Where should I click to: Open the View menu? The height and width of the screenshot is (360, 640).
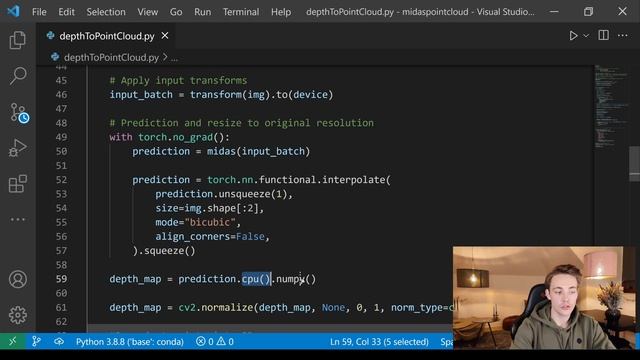click(x=148, y=12)
